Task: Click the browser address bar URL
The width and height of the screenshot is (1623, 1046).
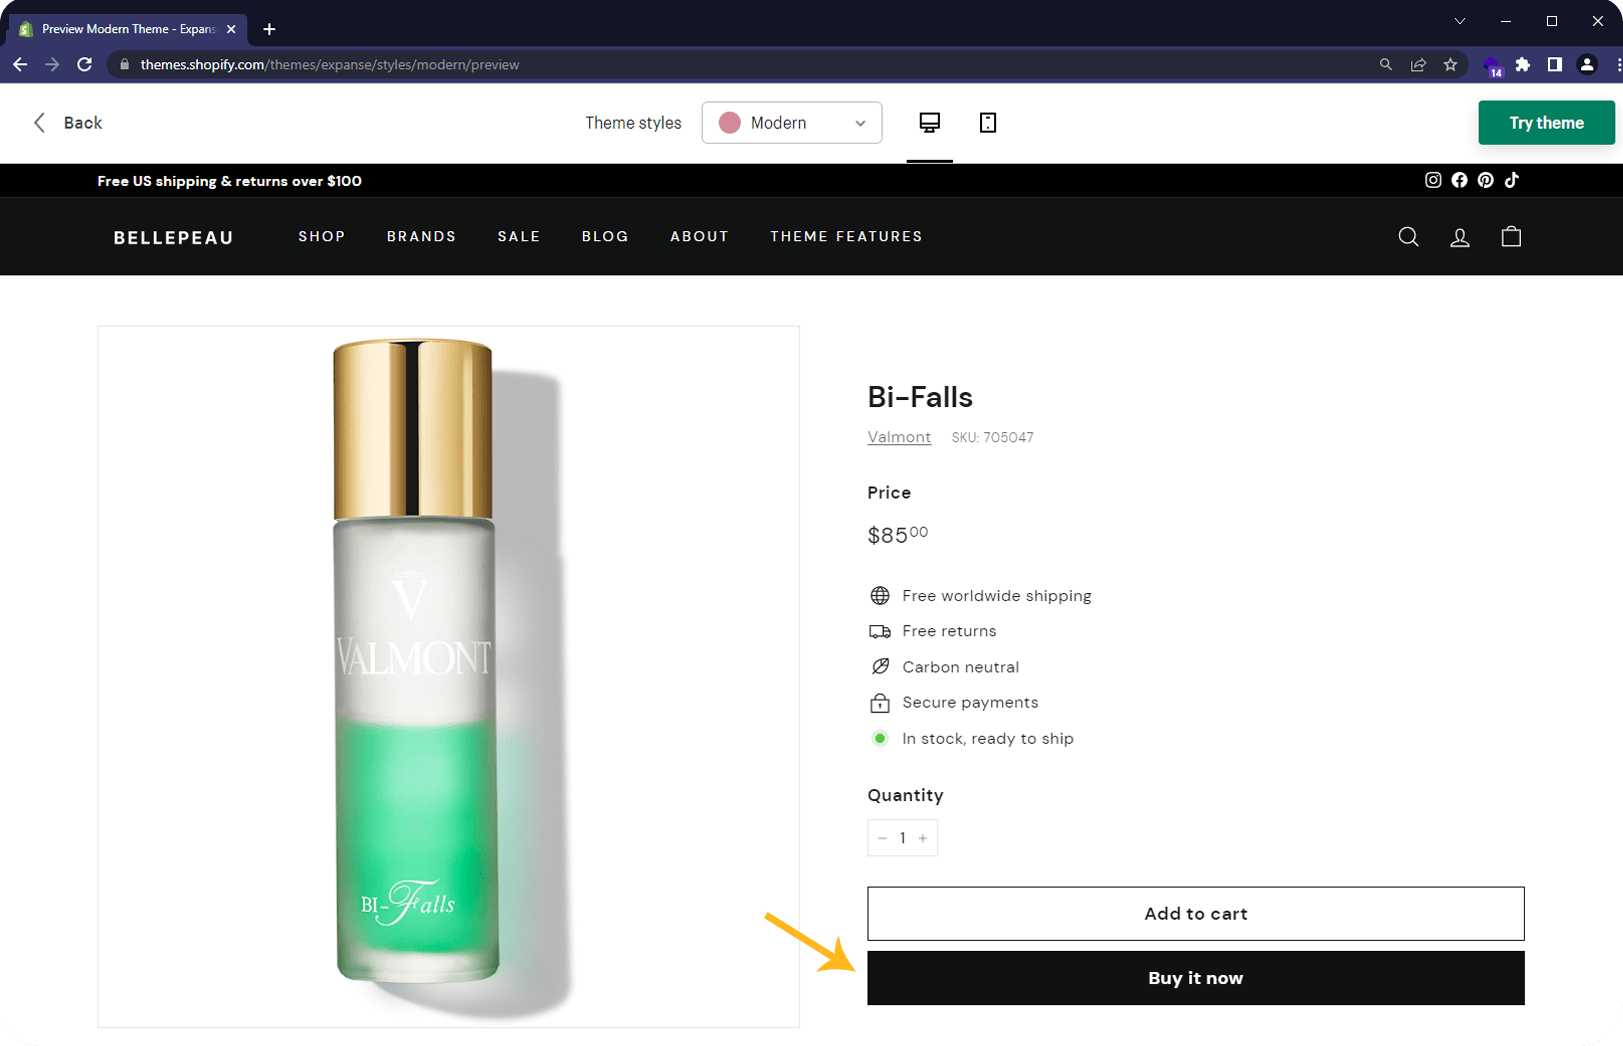Action: [330, 64]
